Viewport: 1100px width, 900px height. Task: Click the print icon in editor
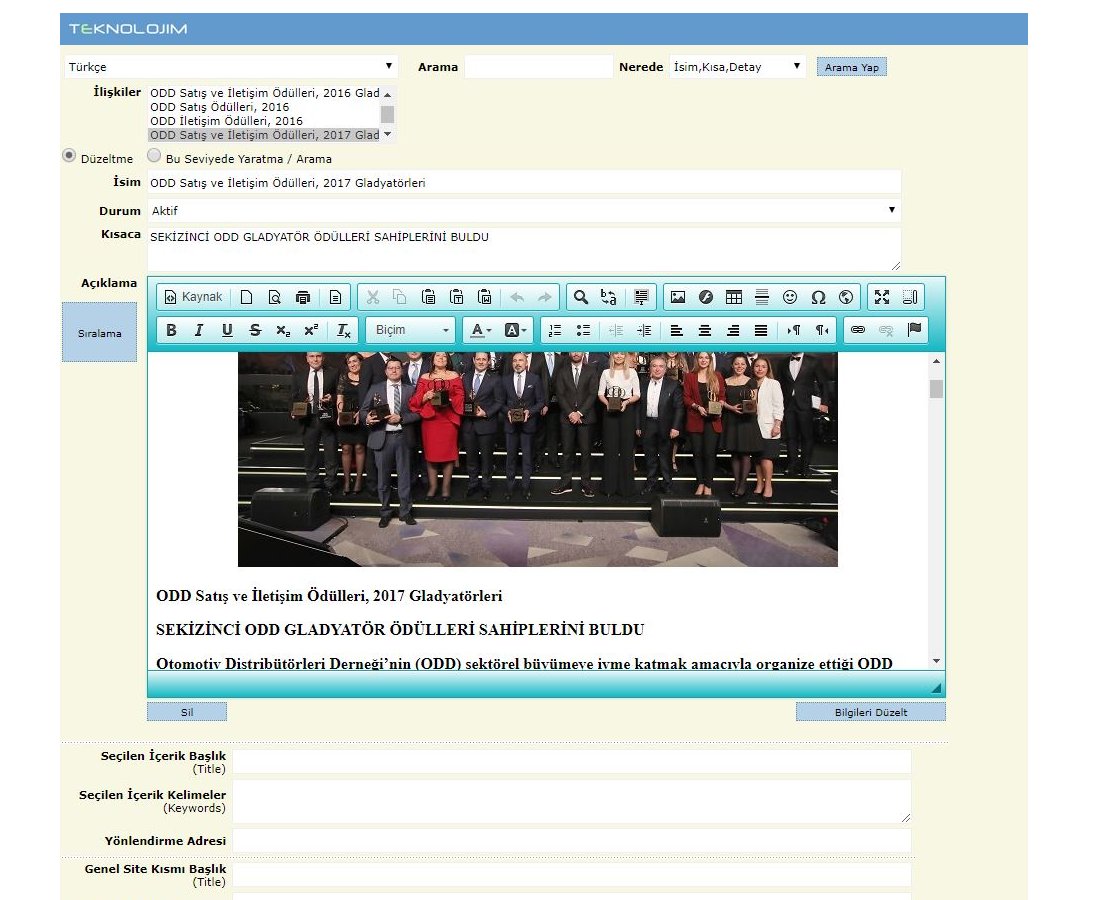pyautogui.click(x=302, y=297)
